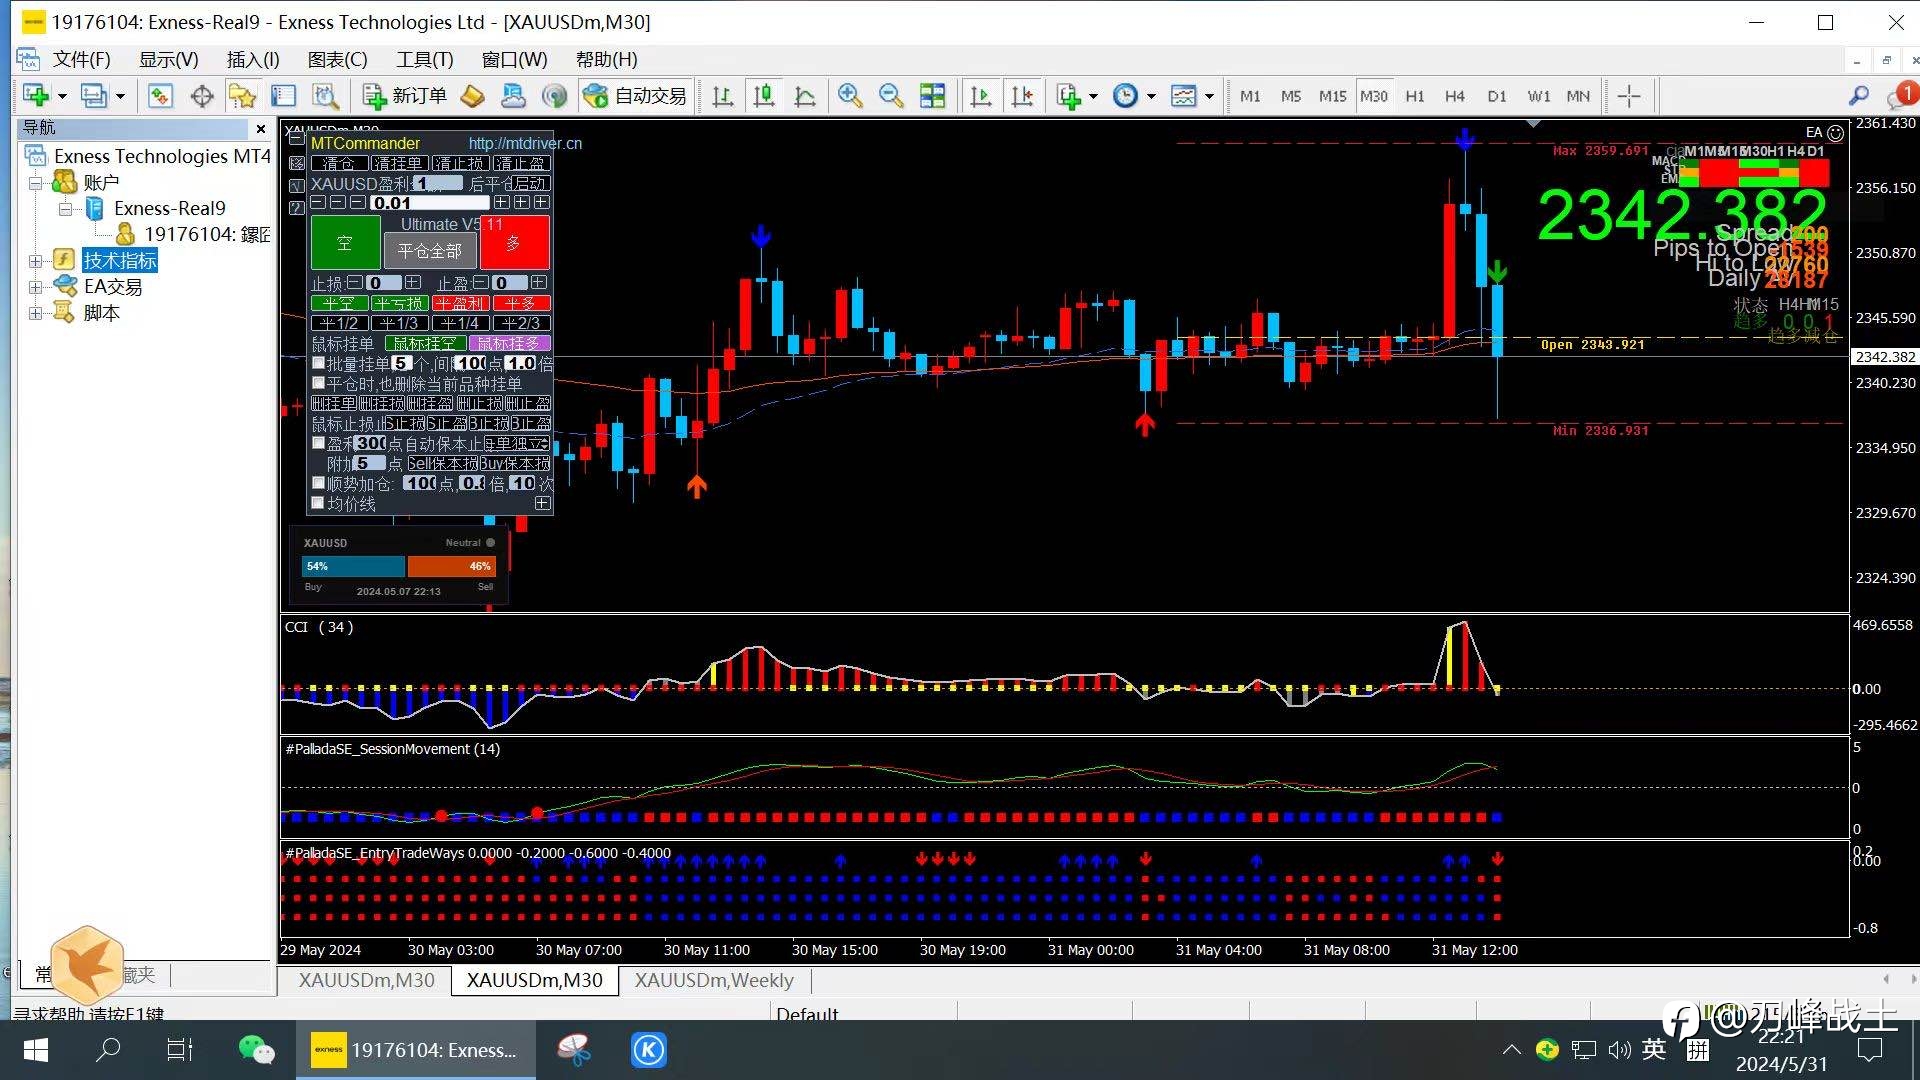
Task: Zoom in on the chart
Action: point(849,96)
